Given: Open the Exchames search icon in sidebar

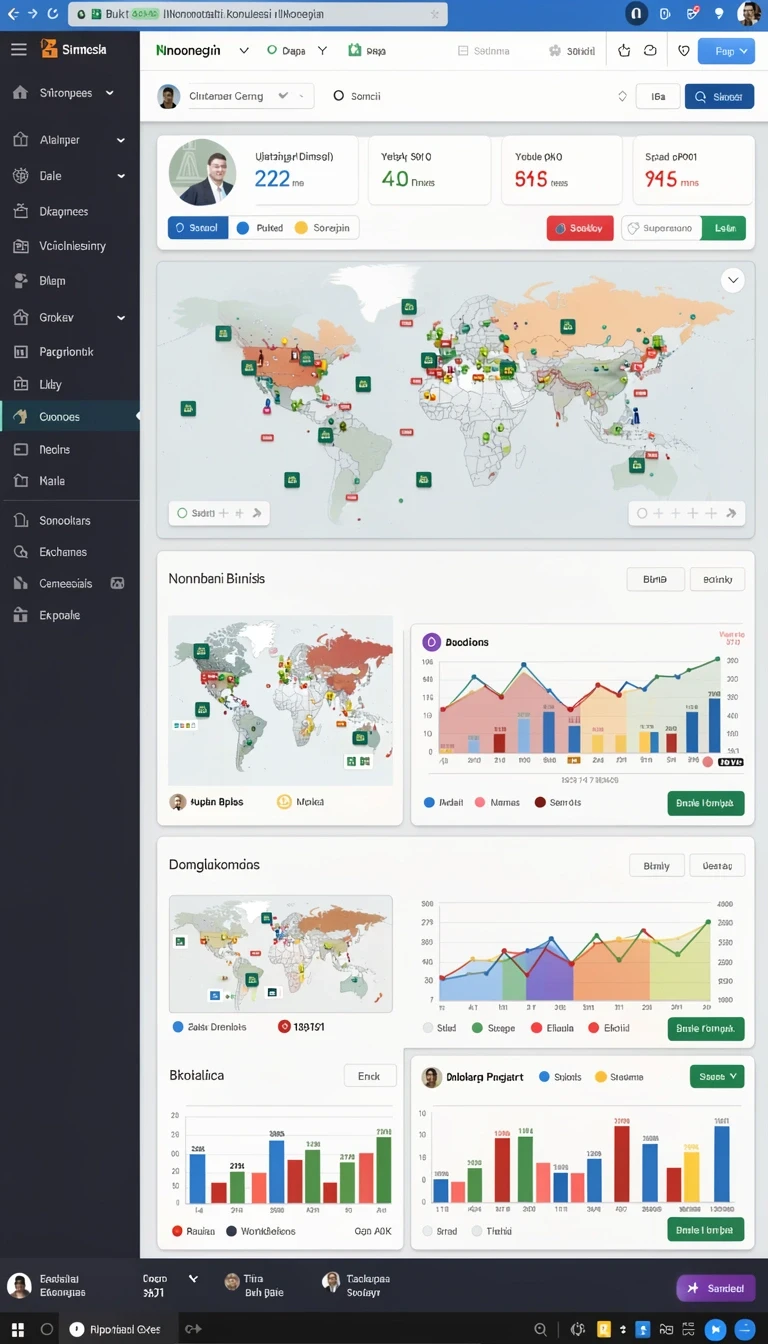Looking at the screenshot, I should pyautogui.click(x=20, y=552).
